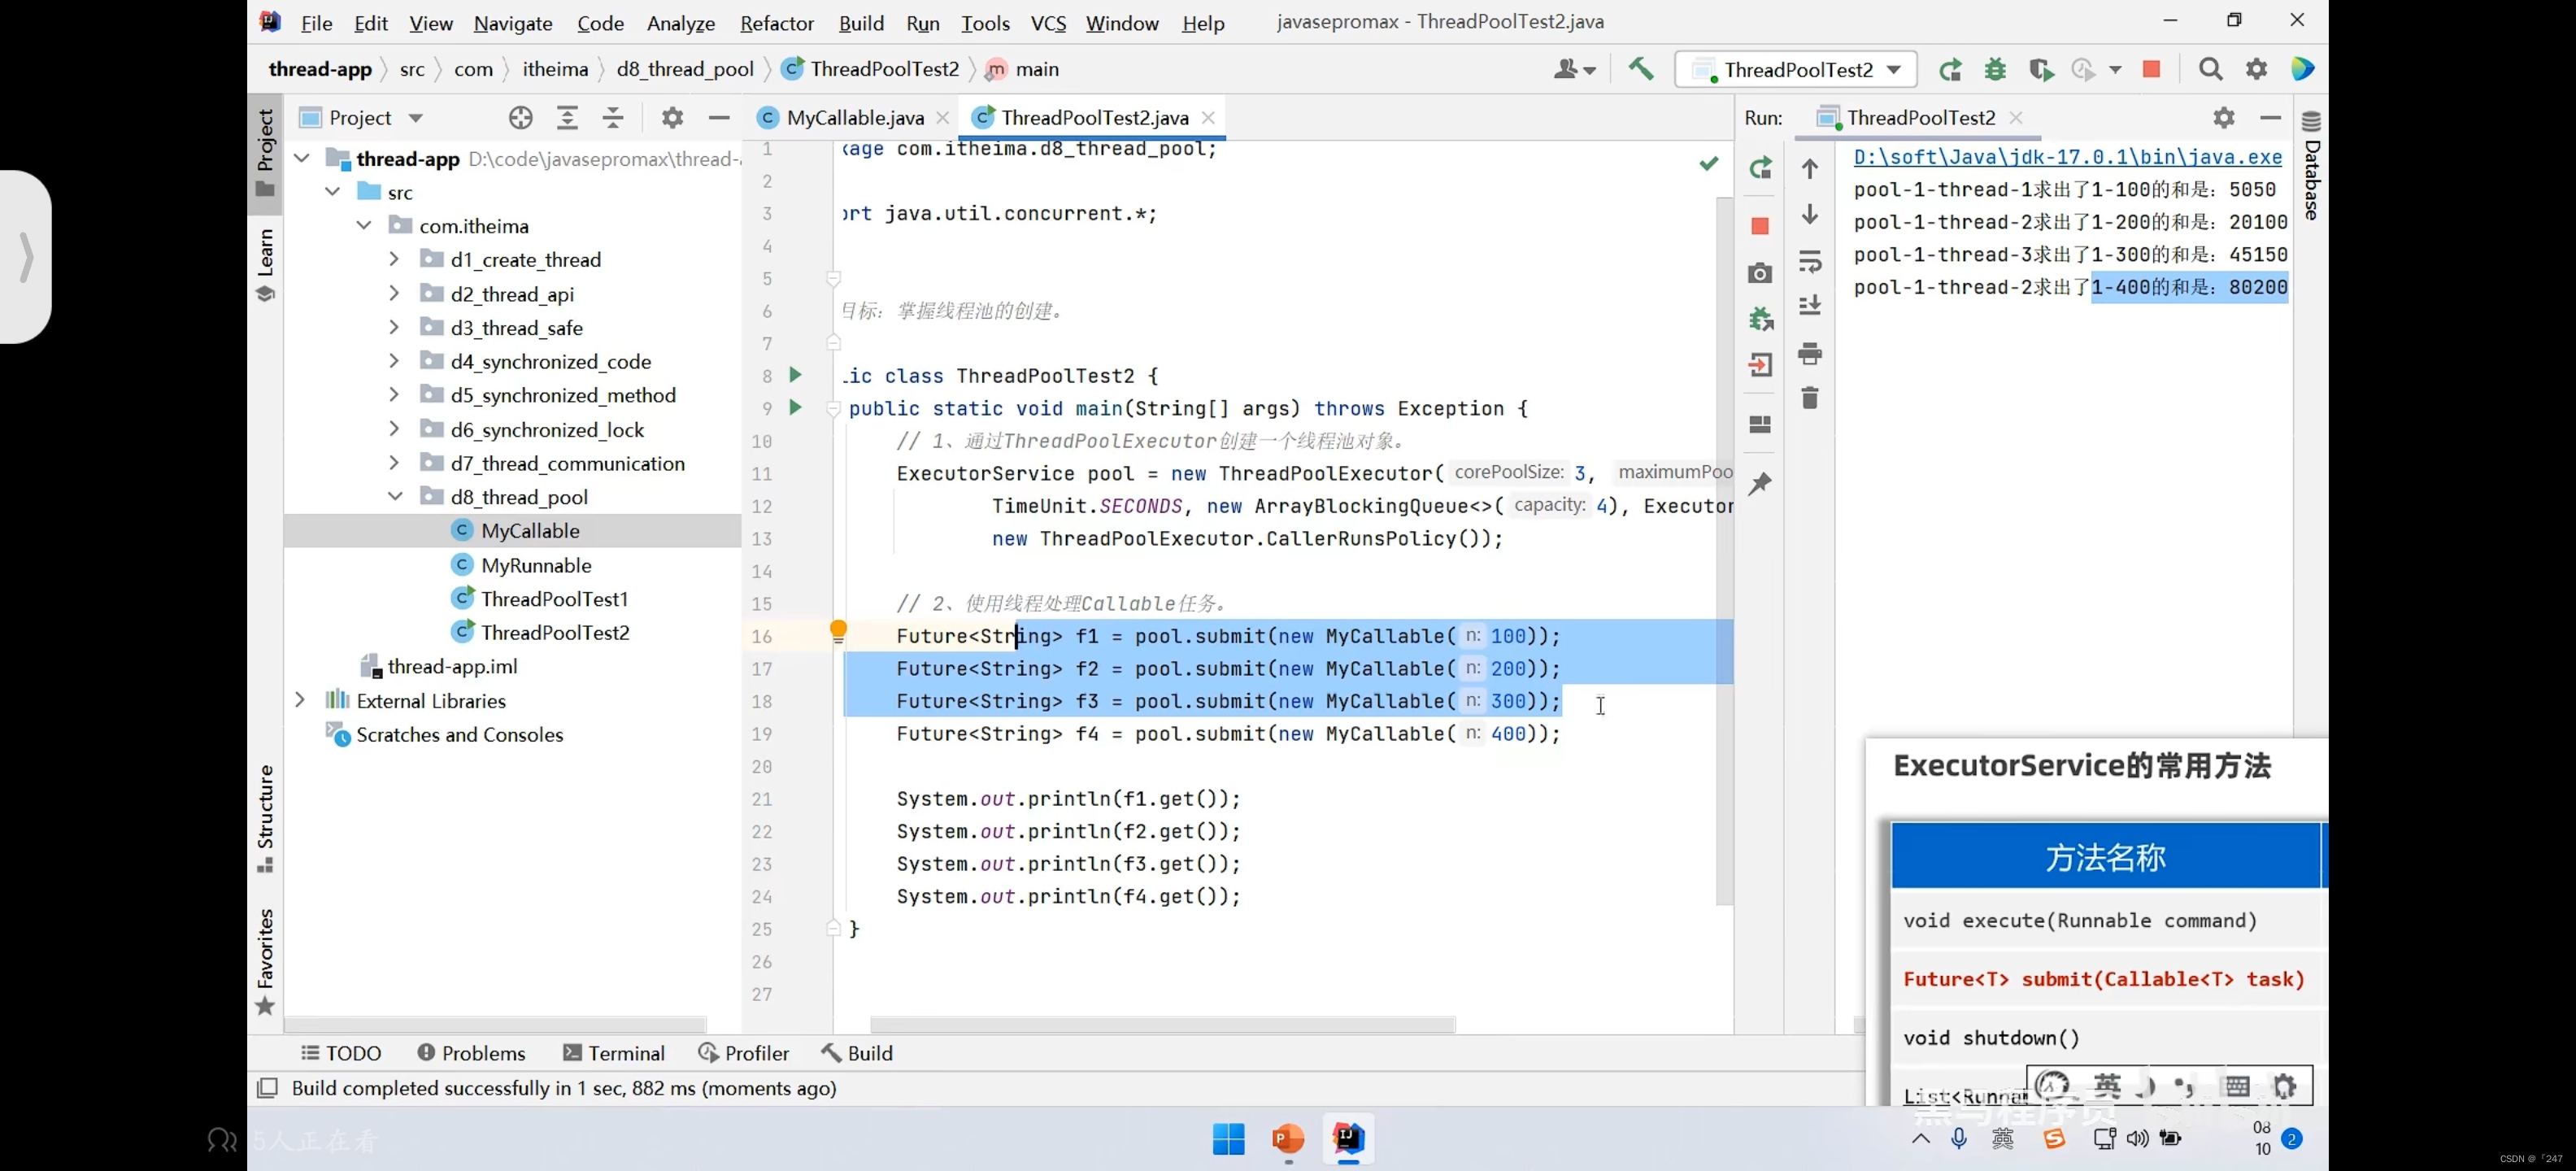Open Run panel settings gear
Image resolution: width=2576 pixels, height=1171 pixels.
point(2223,118)
